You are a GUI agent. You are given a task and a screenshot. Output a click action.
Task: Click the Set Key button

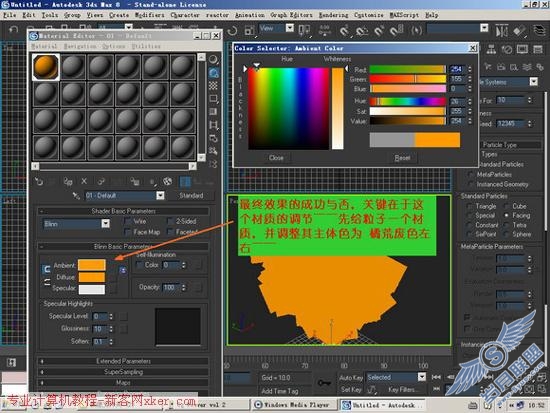coord(351,389)
